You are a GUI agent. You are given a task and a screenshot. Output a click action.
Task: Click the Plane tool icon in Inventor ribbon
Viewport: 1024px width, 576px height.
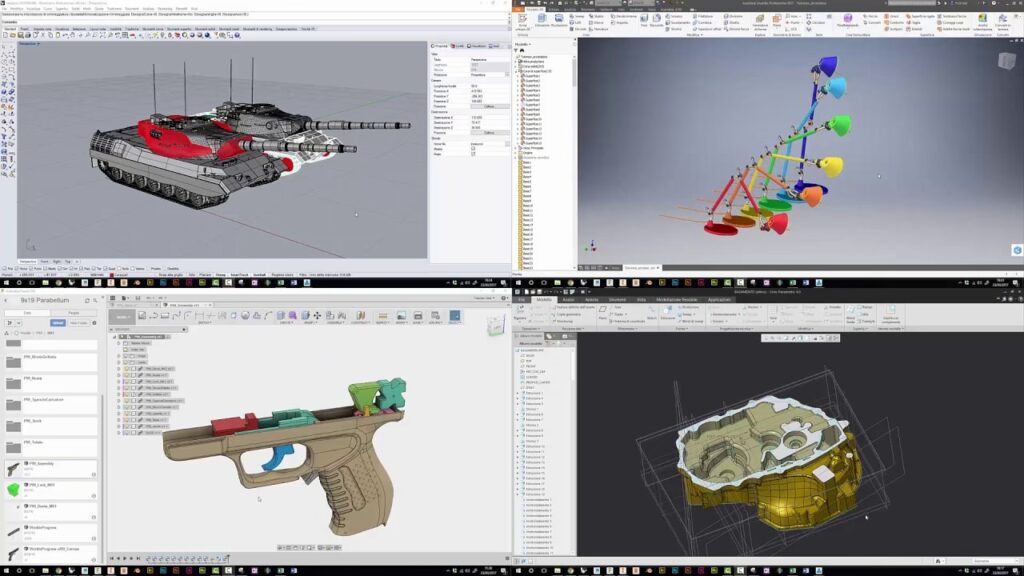(776, 20)
